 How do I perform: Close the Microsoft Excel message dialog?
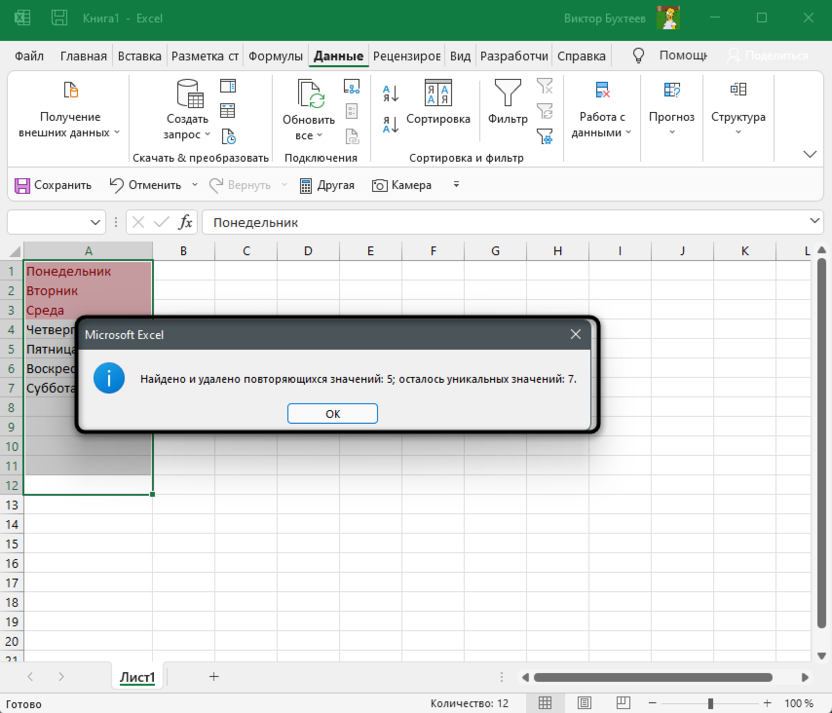(575, 334)
